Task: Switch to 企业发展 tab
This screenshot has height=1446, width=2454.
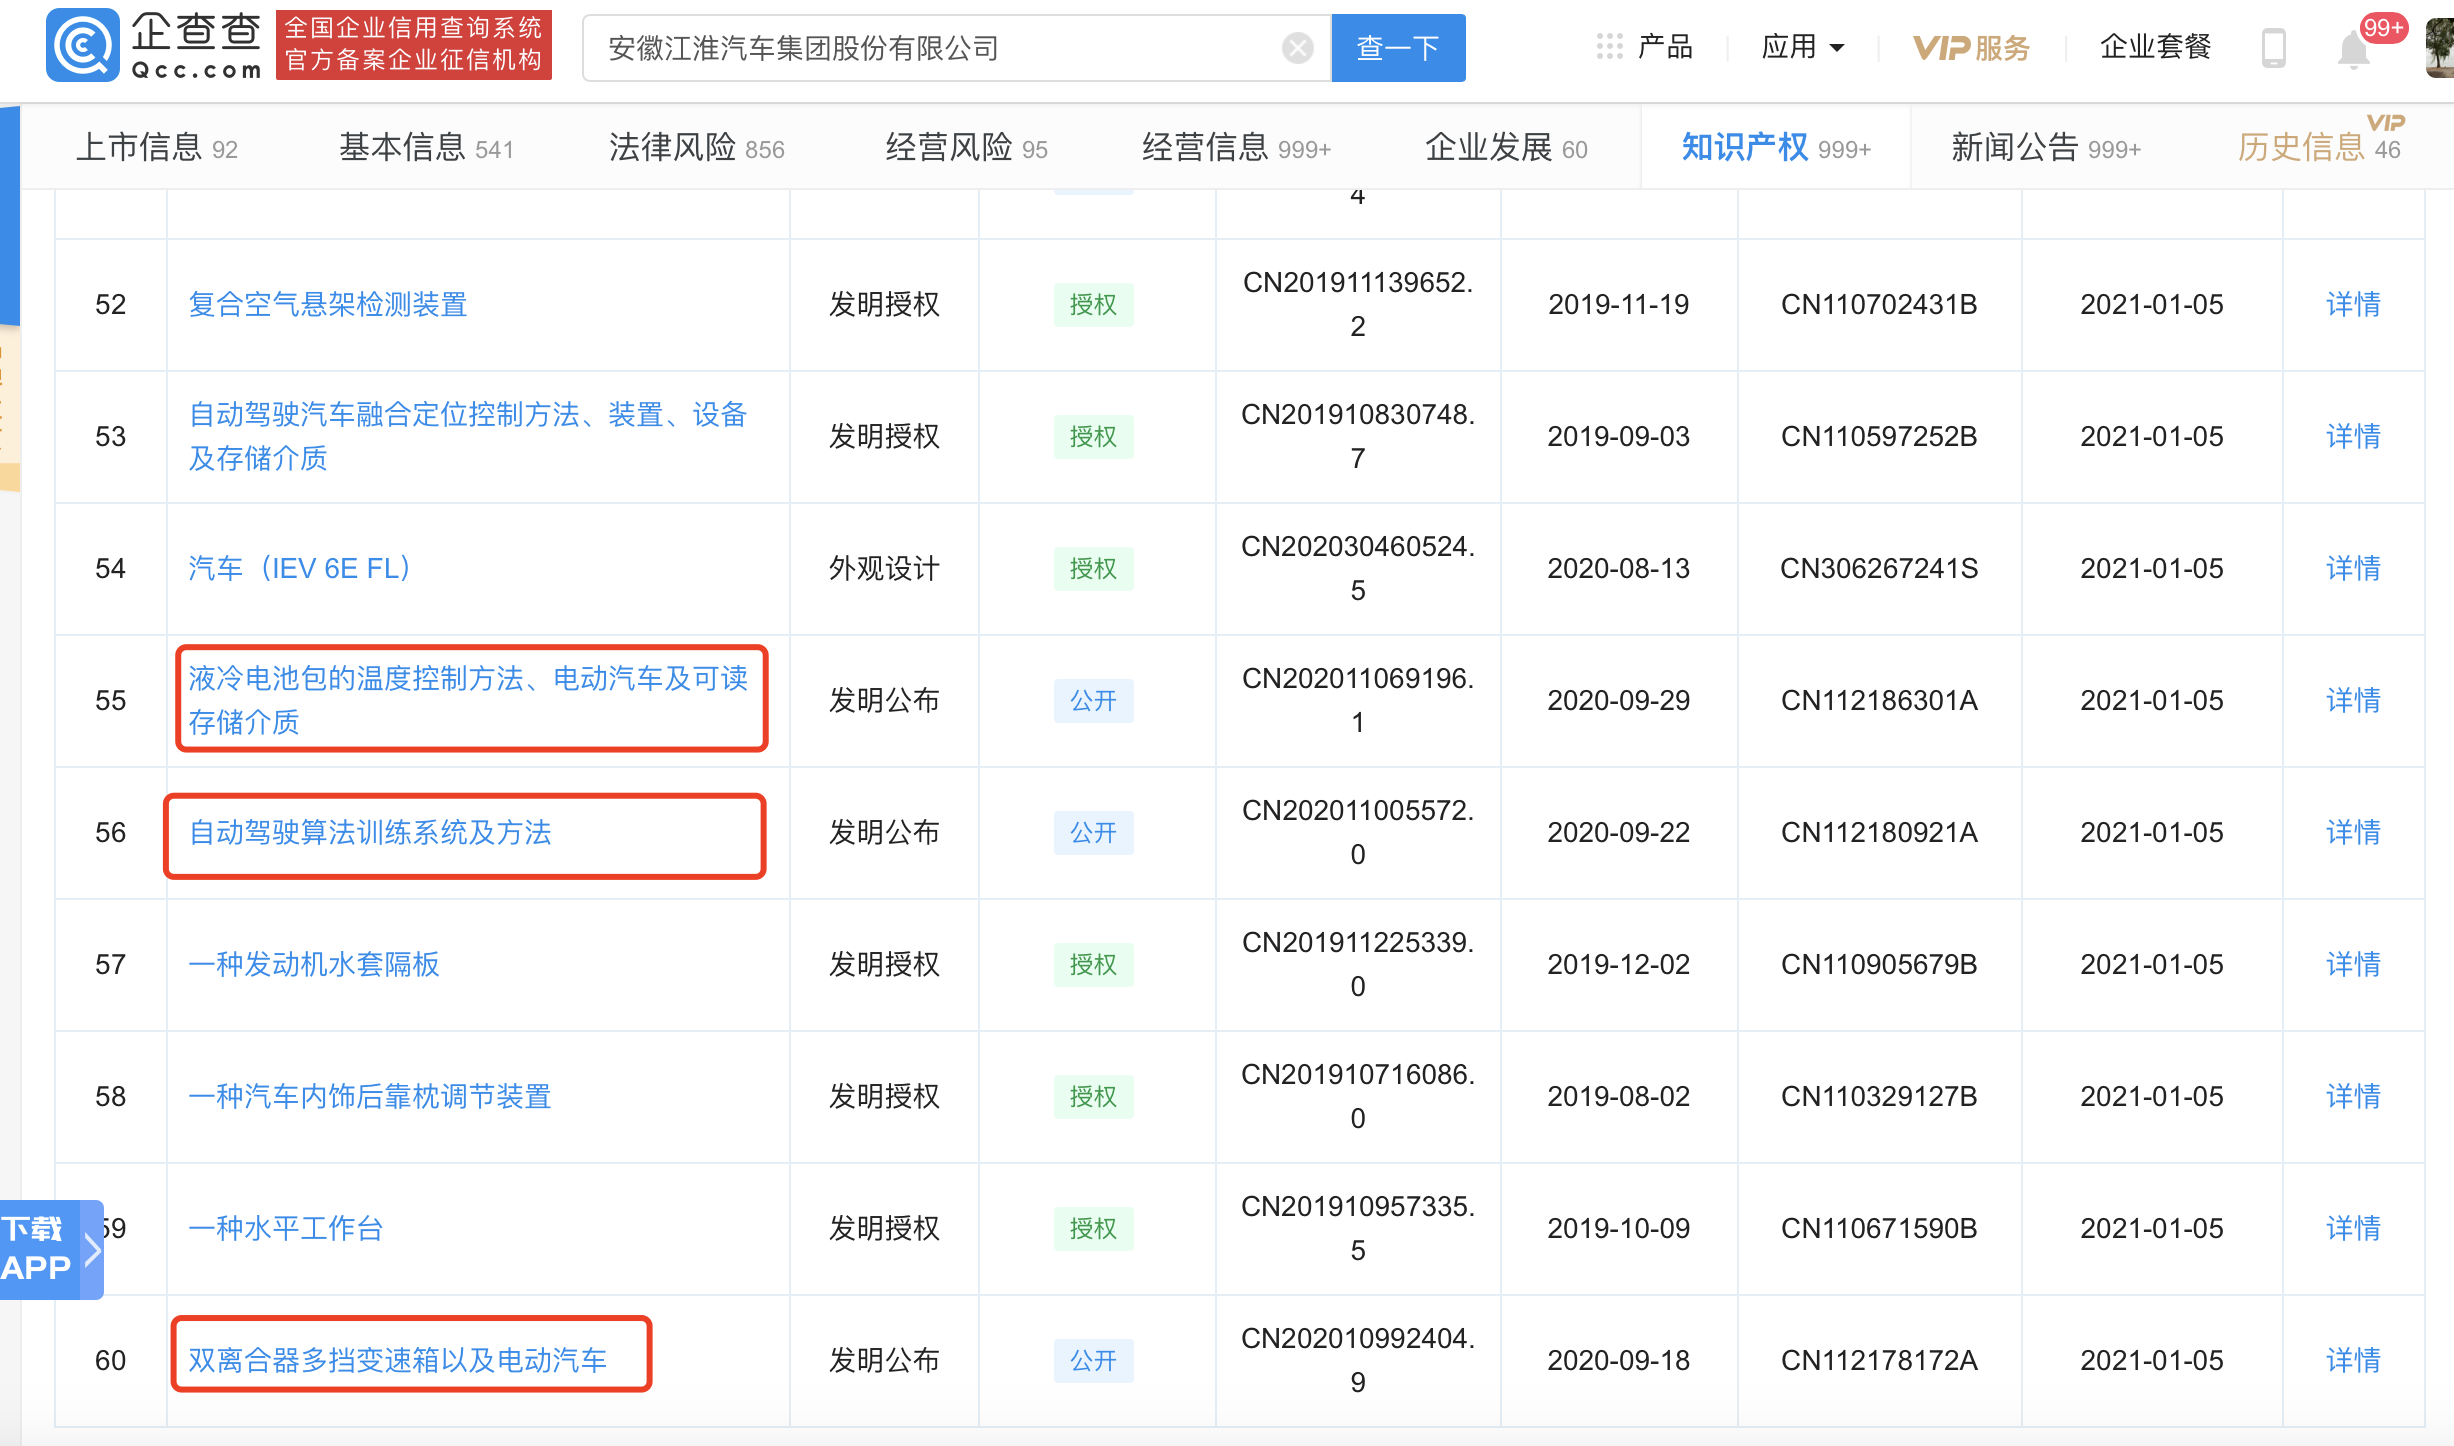Action: click(x=1506, y=148)
